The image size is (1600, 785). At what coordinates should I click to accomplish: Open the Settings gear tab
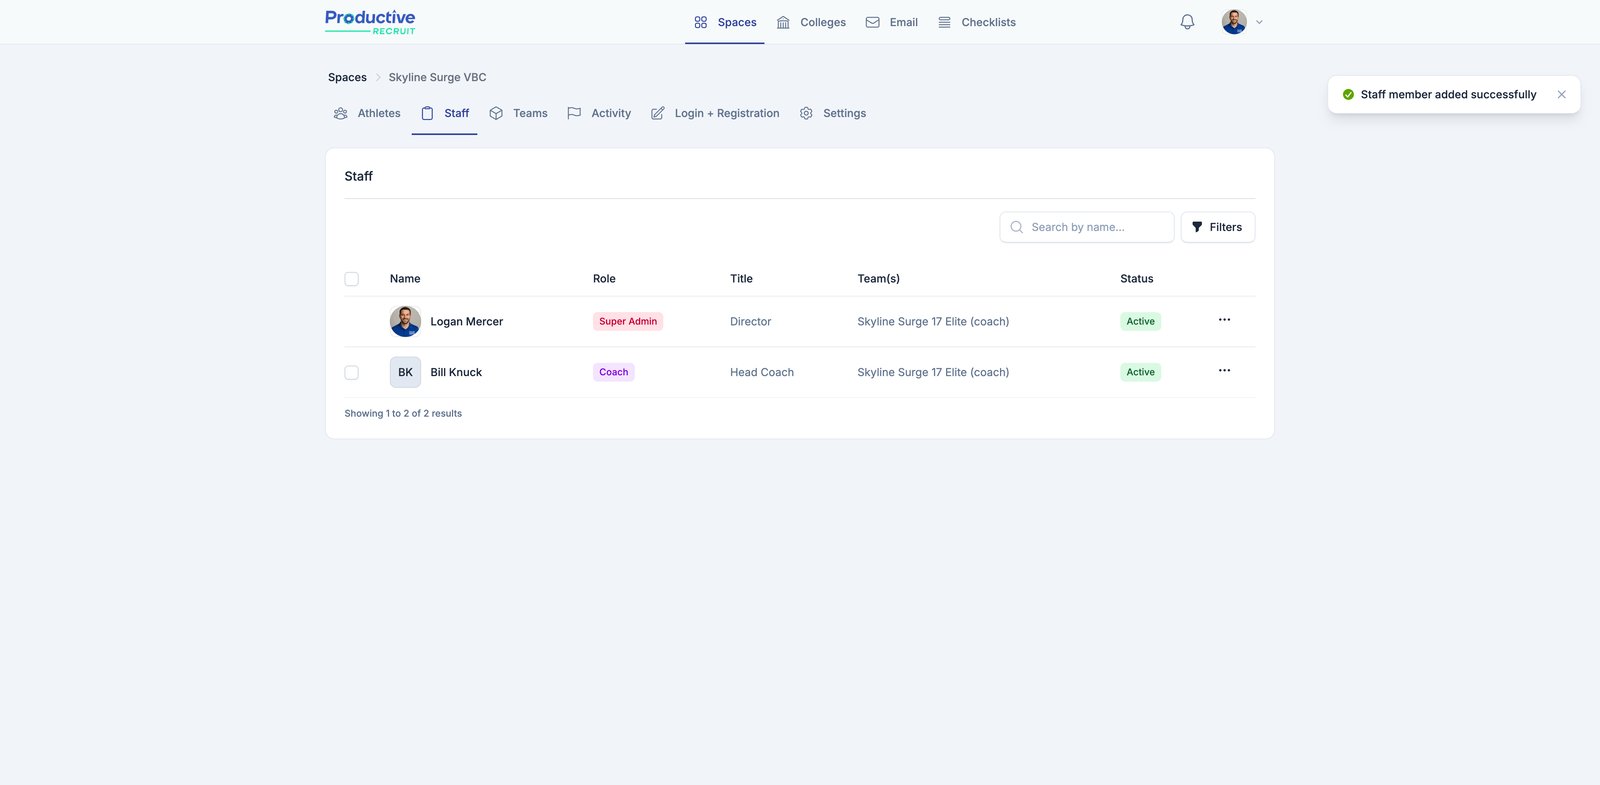833,114
